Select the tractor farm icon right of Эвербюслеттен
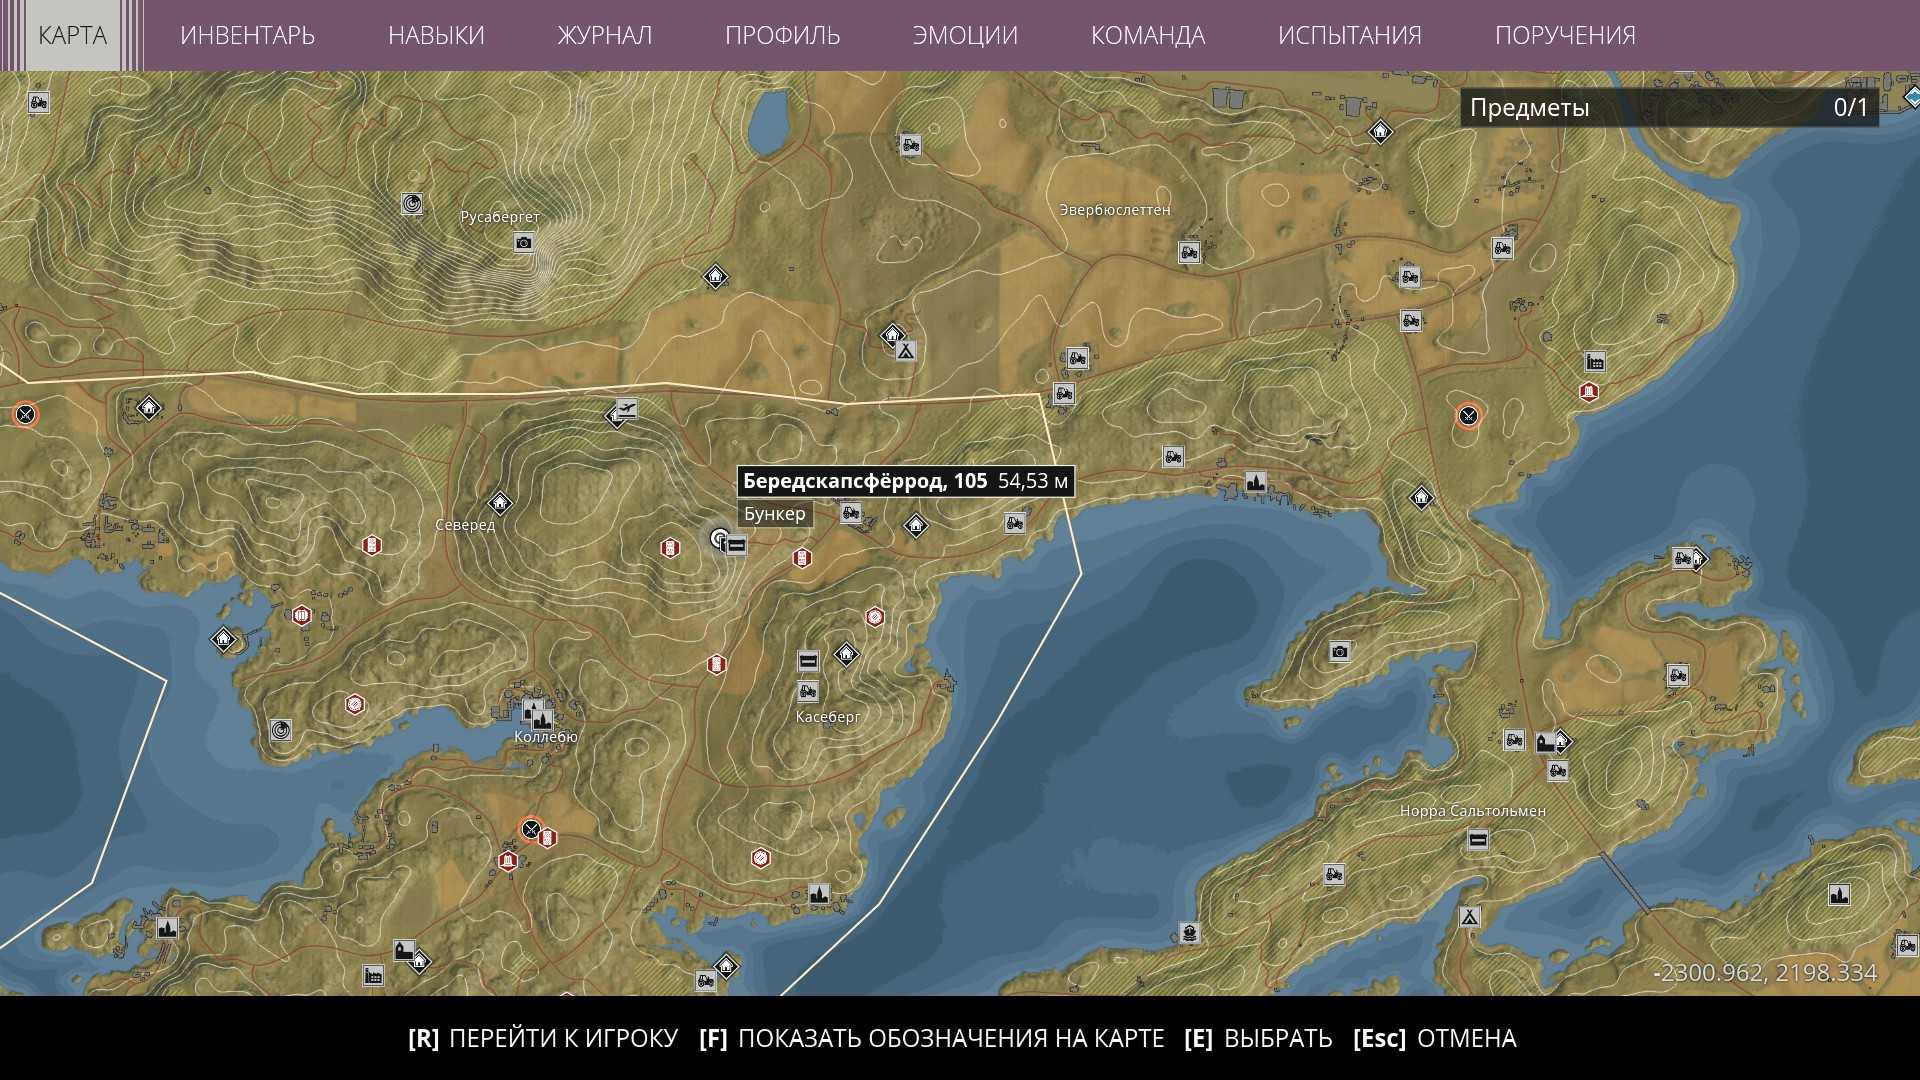1920x1080 pixels. [x=1189, y=252]
